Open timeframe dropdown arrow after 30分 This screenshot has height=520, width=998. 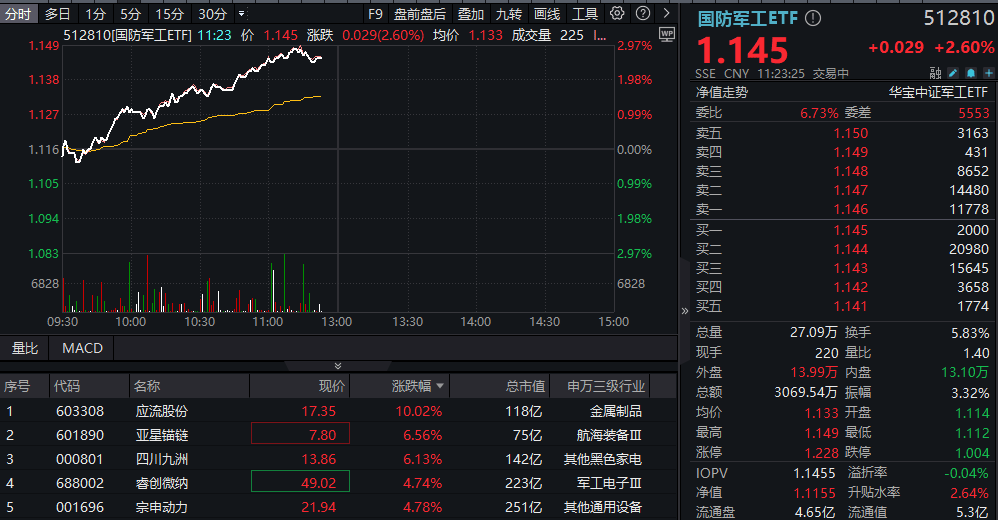click(x=241, y=13)
